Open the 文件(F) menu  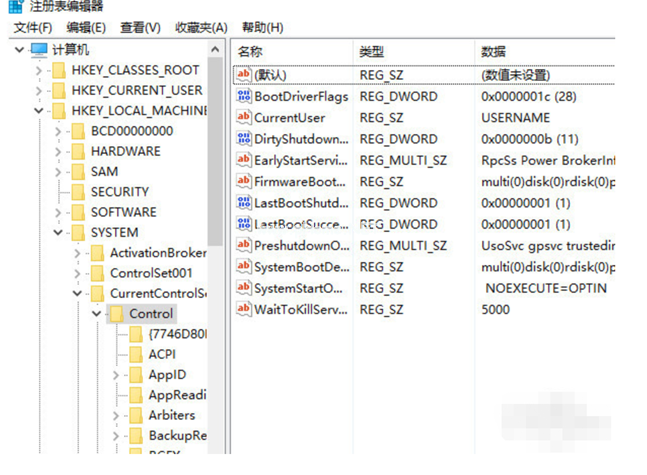[x=33, y=27]
